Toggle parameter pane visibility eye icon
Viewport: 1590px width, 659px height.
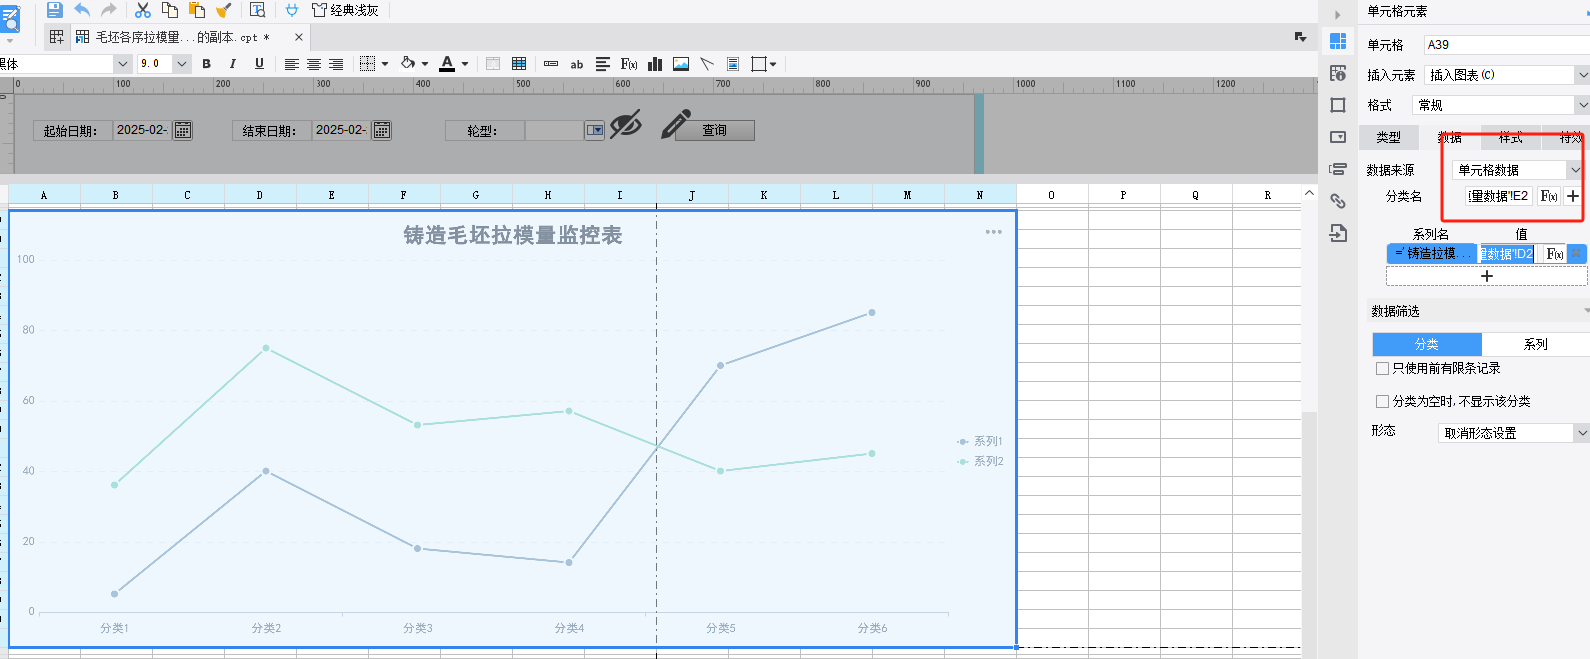click(x=626, y=125)
